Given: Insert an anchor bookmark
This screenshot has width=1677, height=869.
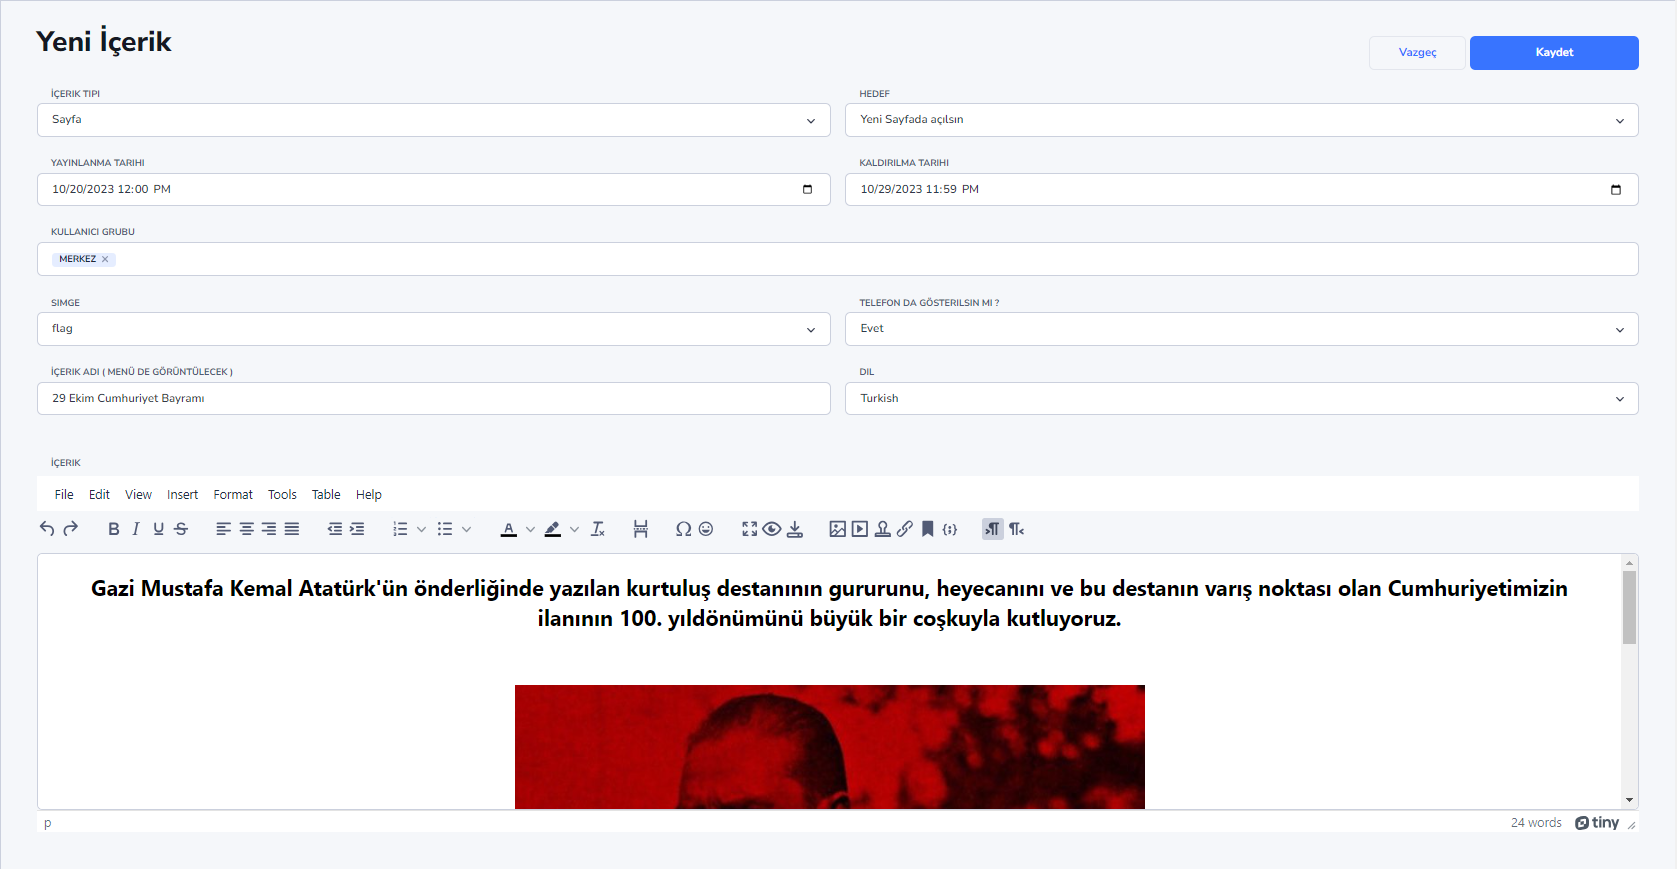Looking at the screenshot, I should click(x=928, y=529).
